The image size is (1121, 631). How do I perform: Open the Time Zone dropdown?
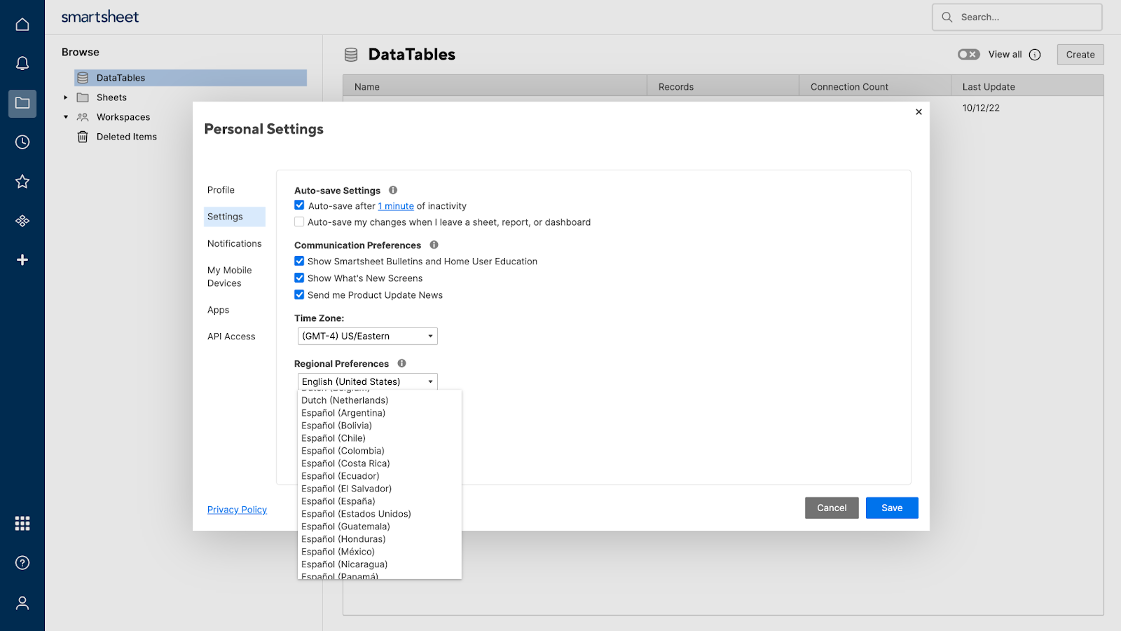[367, 336]
